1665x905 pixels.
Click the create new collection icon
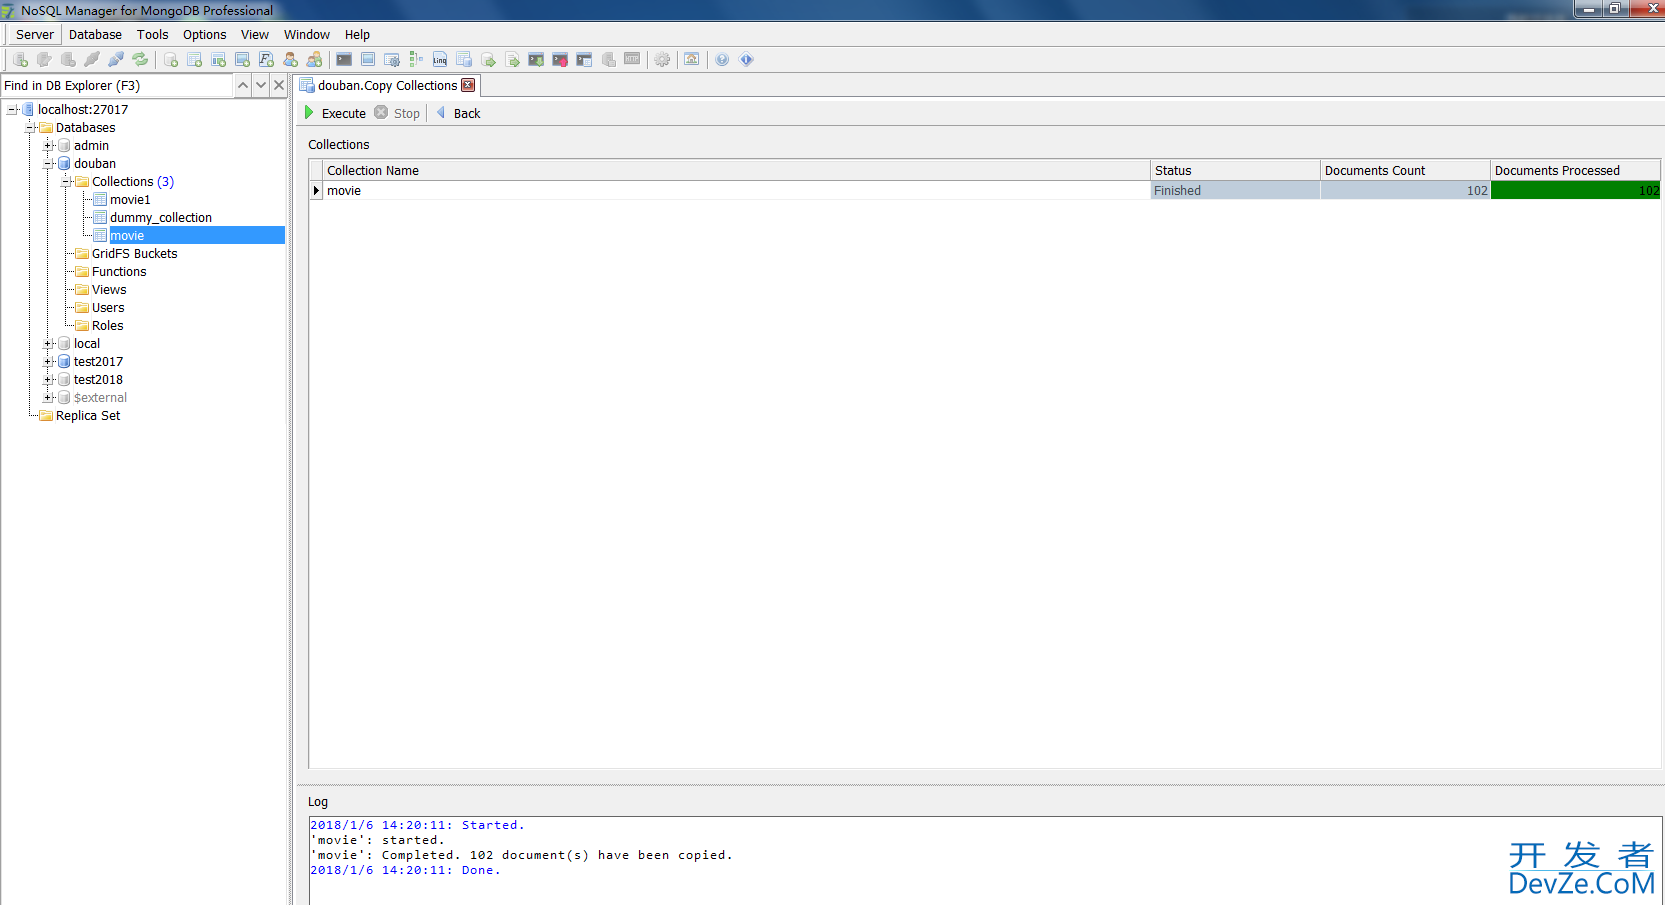(195, 60)
